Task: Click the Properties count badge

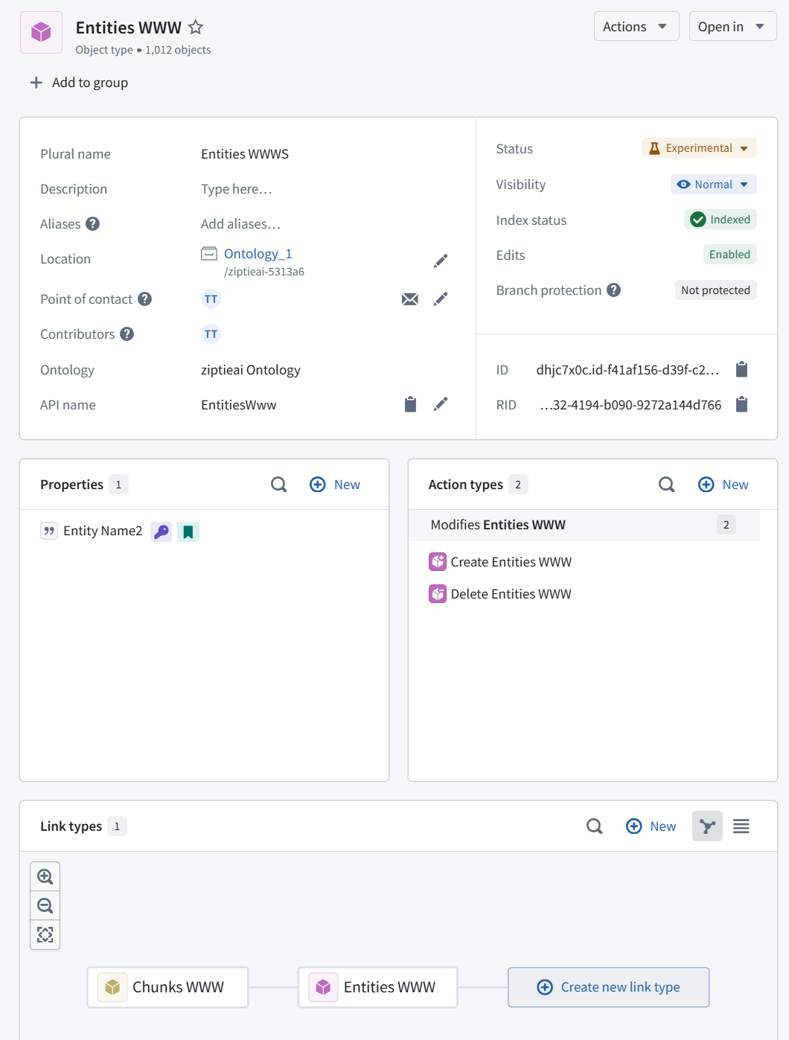Action: 119,485
